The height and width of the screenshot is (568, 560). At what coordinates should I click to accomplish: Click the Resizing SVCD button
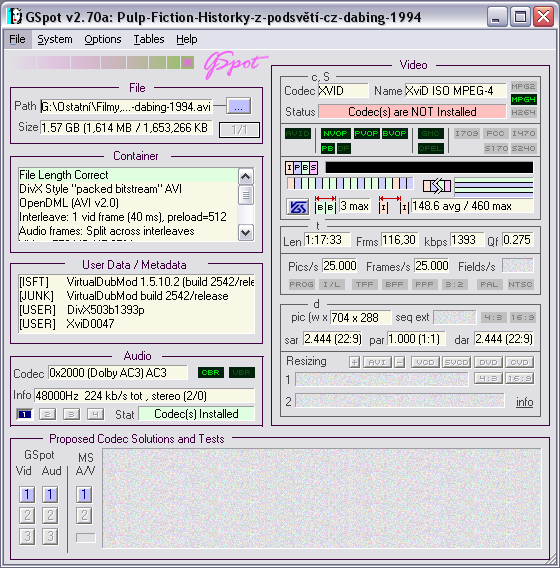pyautogui.click(x=456, y=362)
